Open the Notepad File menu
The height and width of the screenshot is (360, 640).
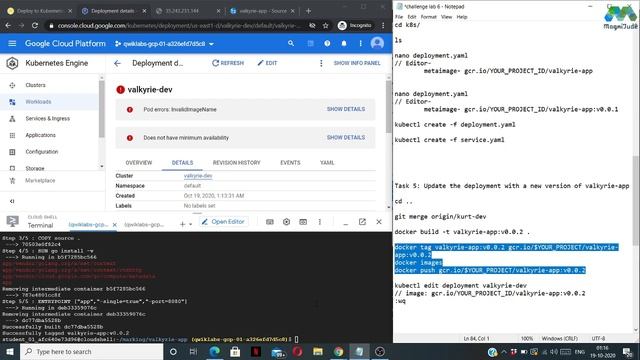[399, 17]
